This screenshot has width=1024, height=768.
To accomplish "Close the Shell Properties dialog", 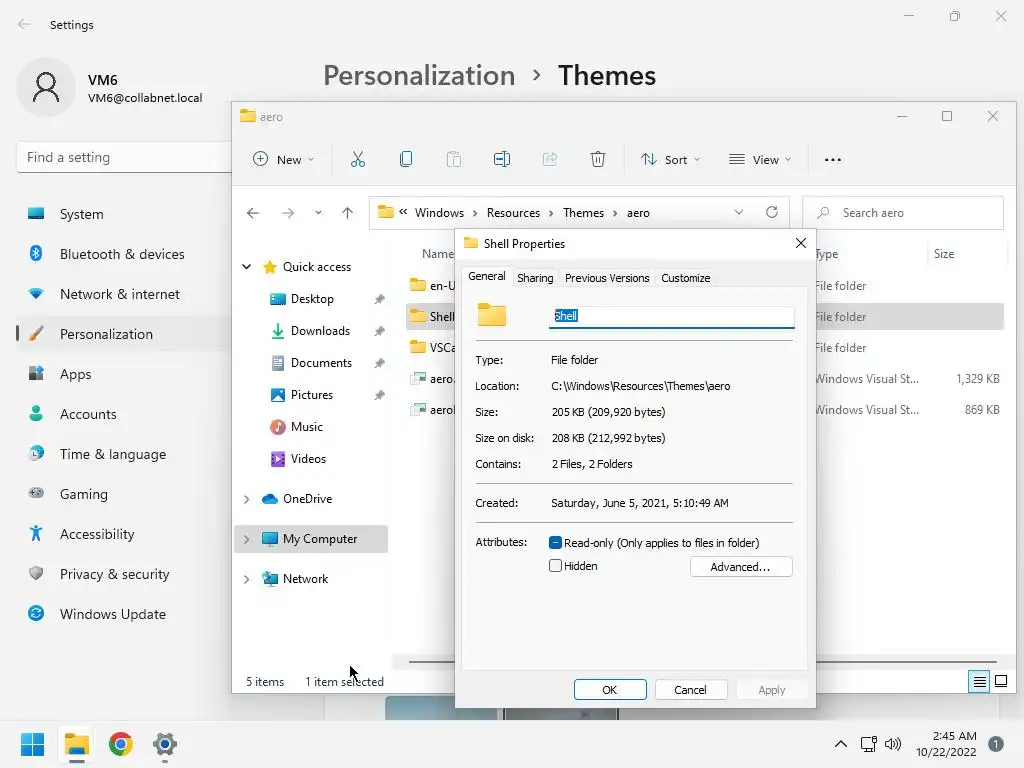I will (801, 243).
